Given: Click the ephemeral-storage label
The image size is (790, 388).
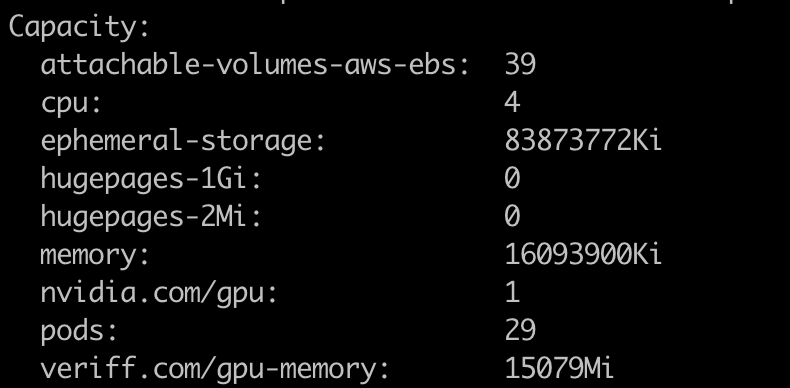Looking at the screenshot, I should (183, 142).
